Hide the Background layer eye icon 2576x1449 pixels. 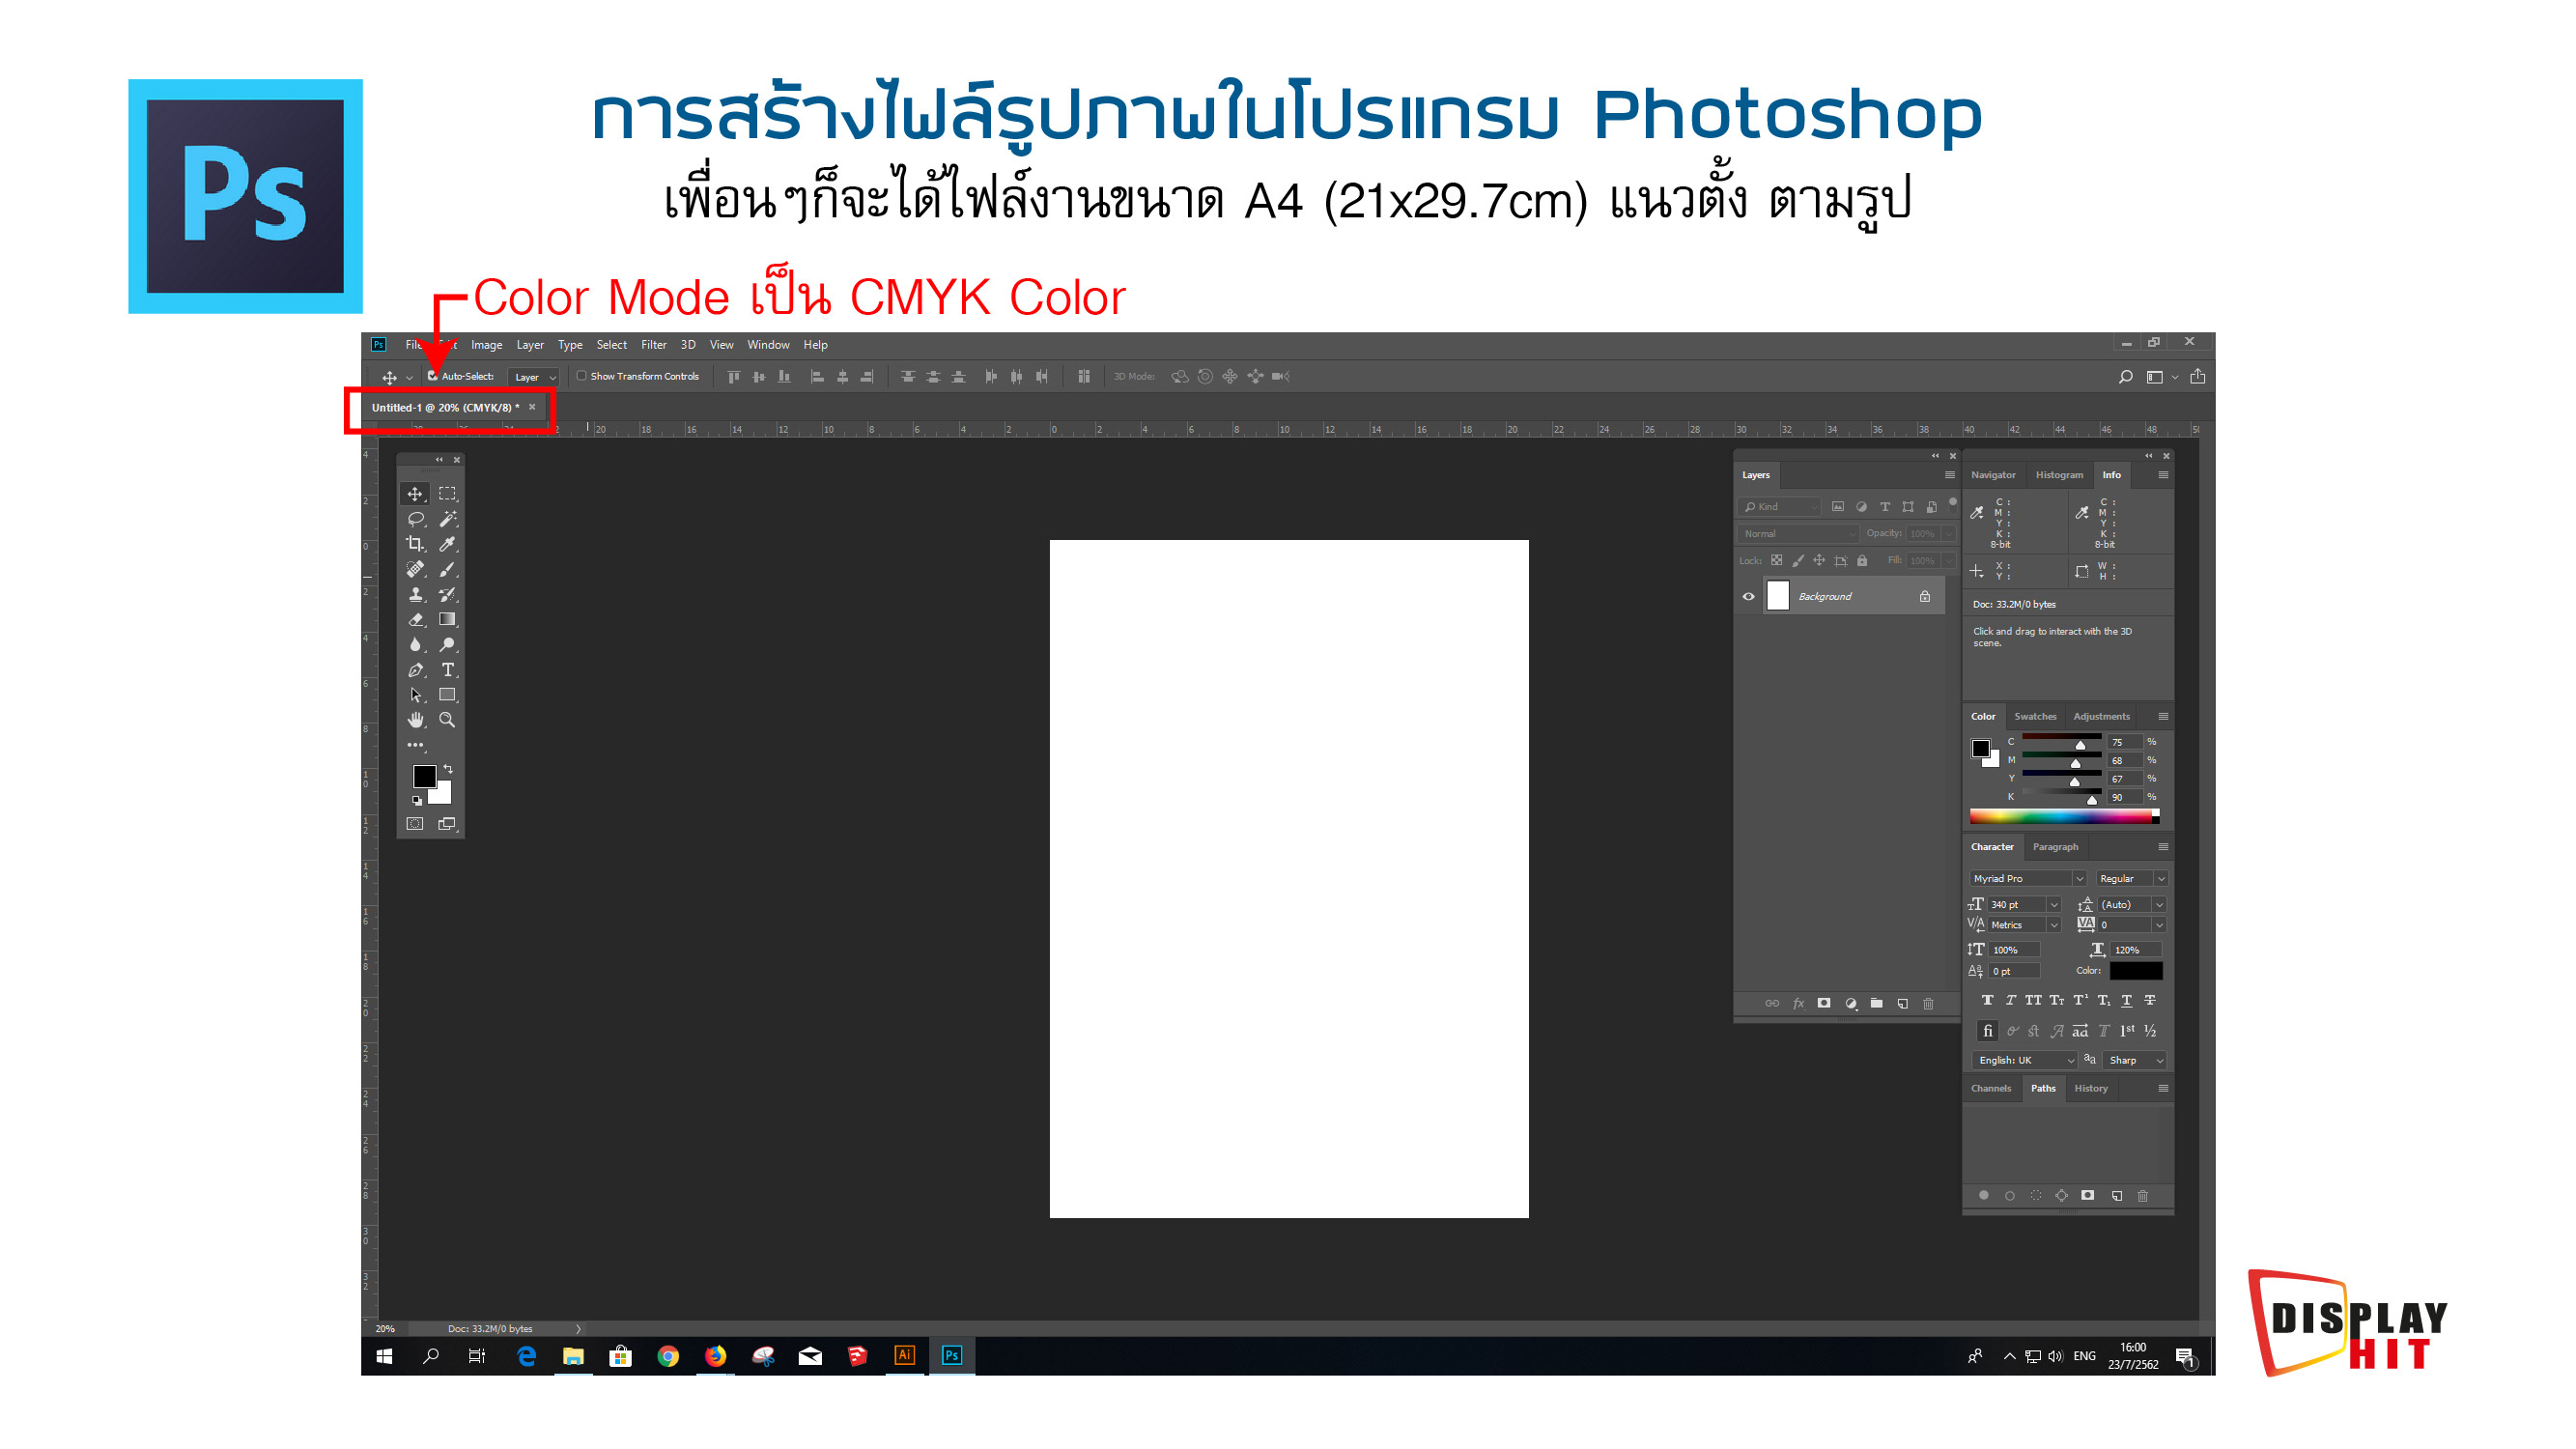1748,596
